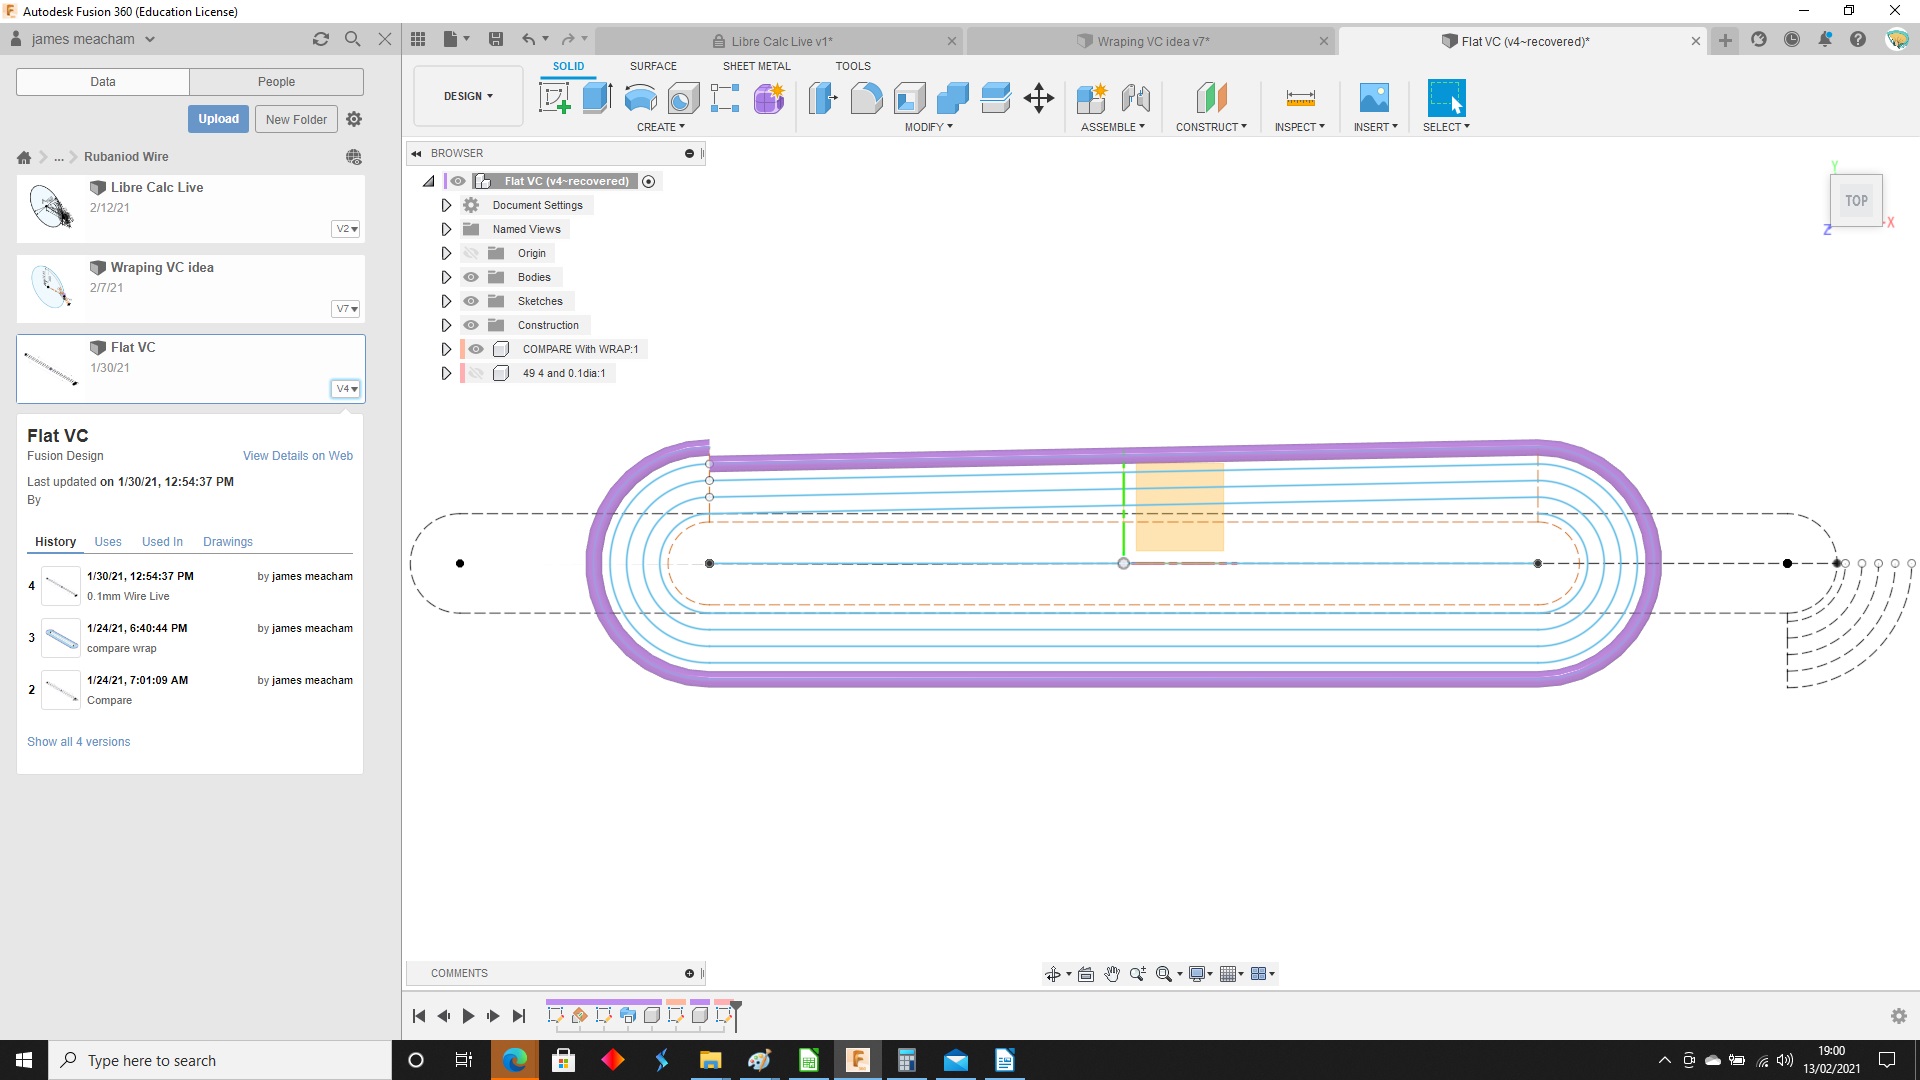Image resolution: width=1920 pixels, height=1080 pixels.
Task: Switch to the TOOLS tab
Action: [x=853, y=66]
